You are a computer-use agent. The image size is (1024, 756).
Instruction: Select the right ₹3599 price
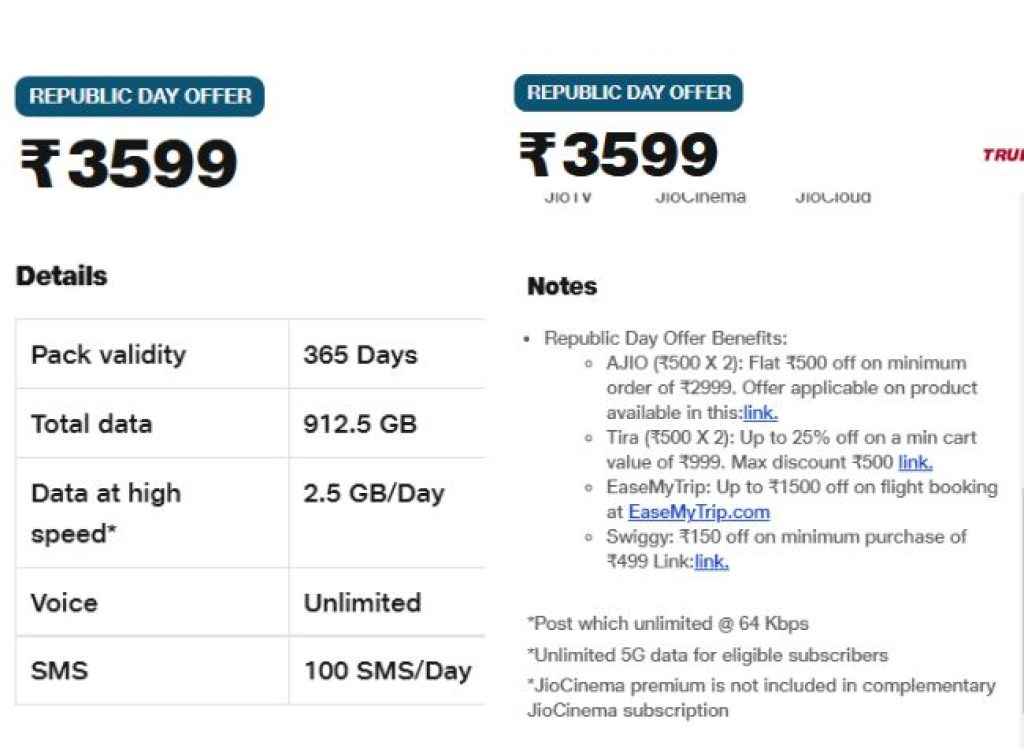coord(618,155)
